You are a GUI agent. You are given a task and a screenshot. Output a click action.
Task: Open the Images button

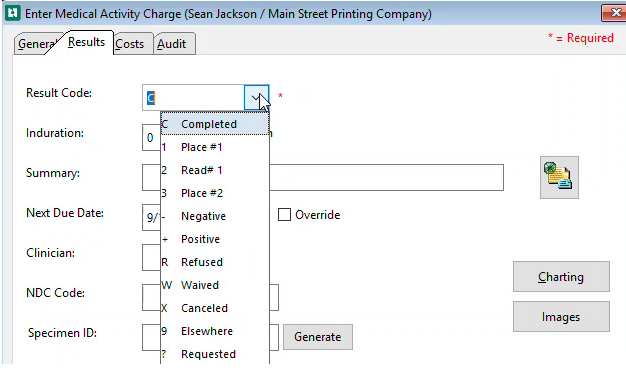561,317
